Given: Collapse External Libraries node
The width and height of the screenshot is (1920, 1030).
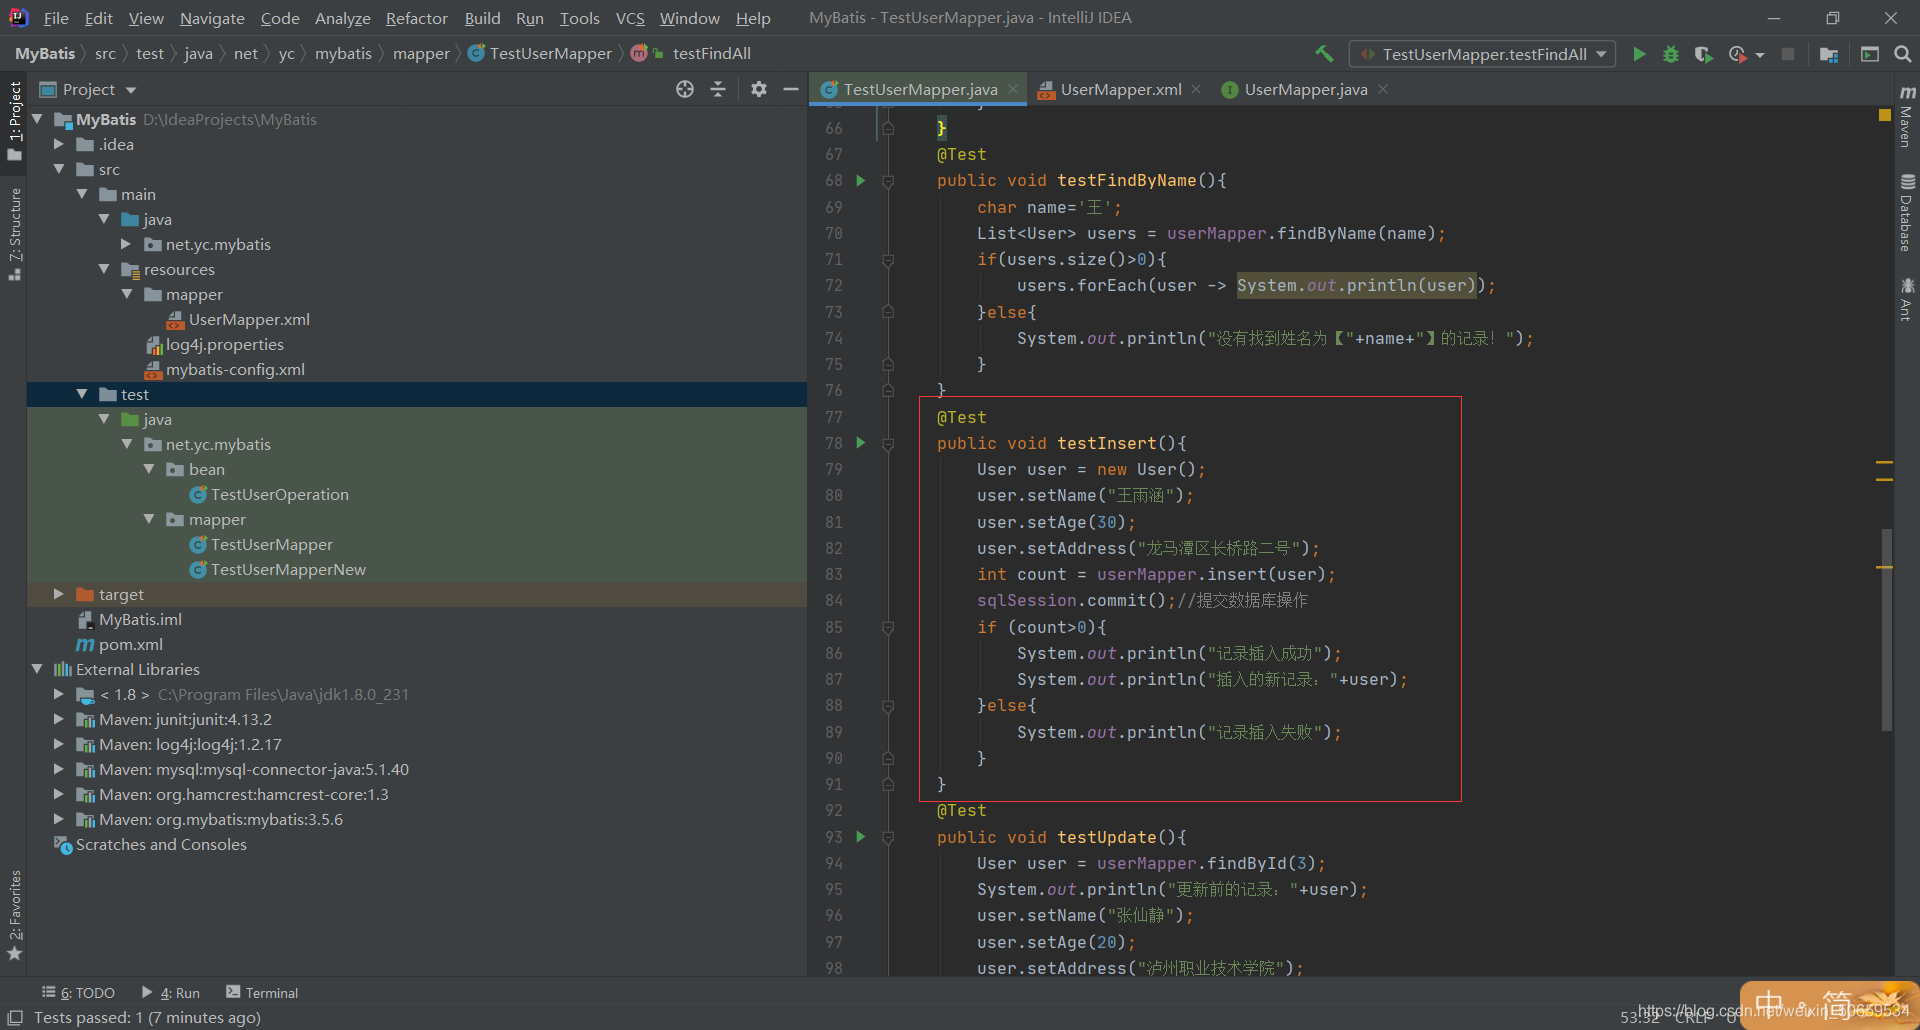Looking at the screenshot, I should coord(37,669).
